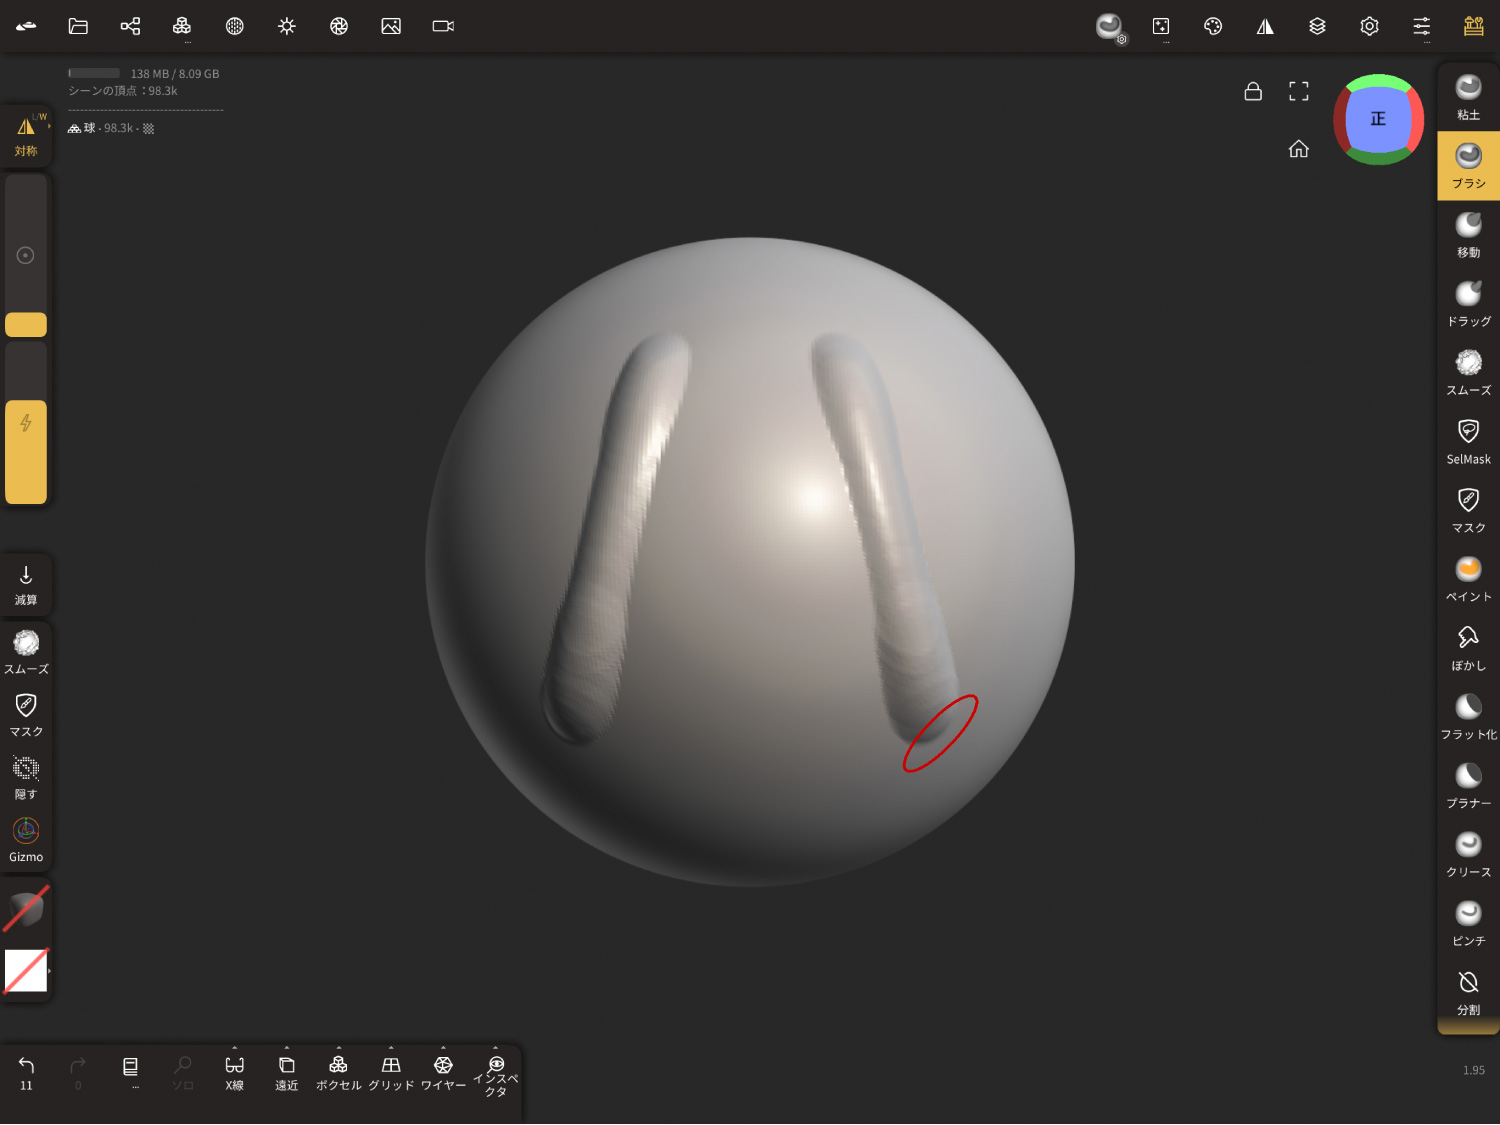
Task: Select the 粘土 (Clay) brush tool
Action: pos(1467,97)
